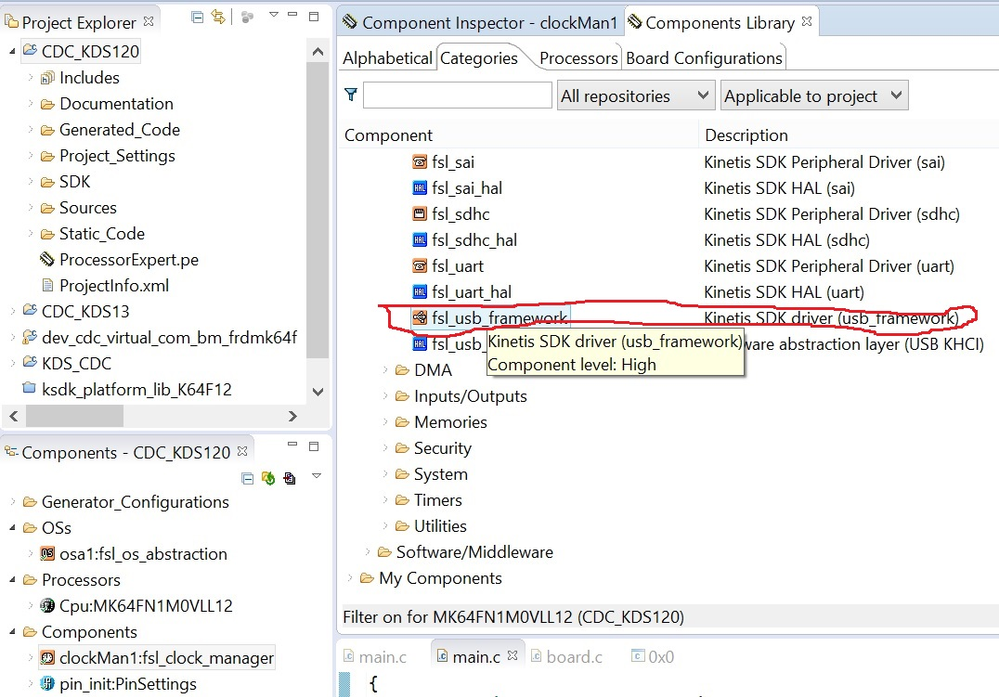This screenshot has width=999, height=697.
Task: Switch to the Processors tab
Action: 578,58
